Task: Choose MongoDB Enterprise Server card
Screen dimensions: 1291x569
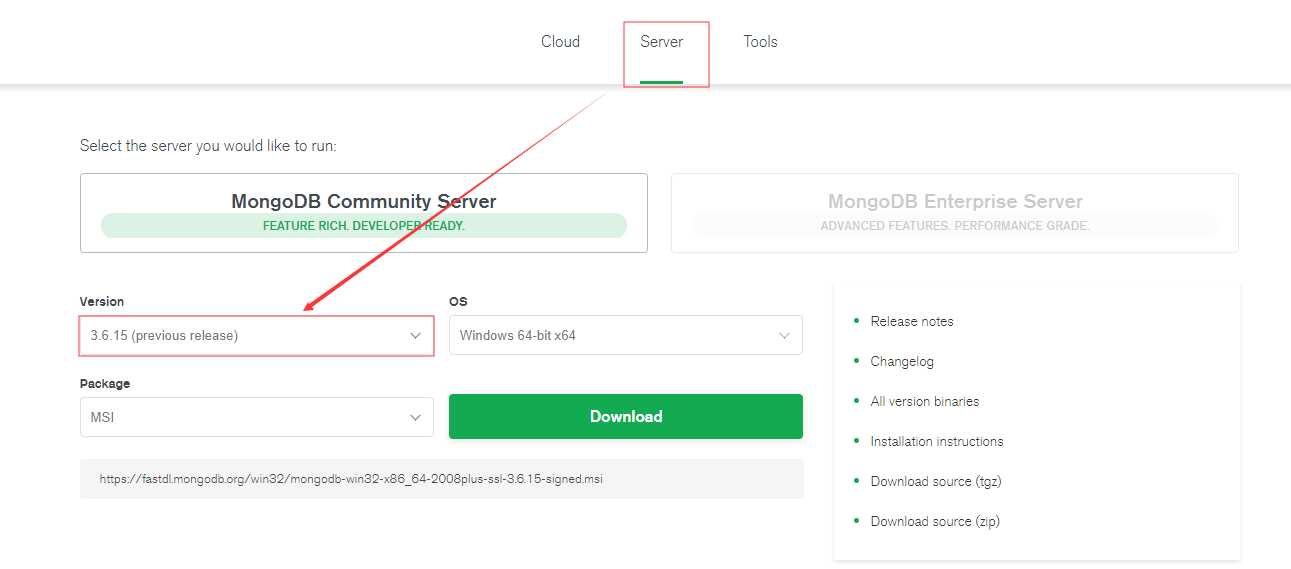Action: [x=955, y=213]
